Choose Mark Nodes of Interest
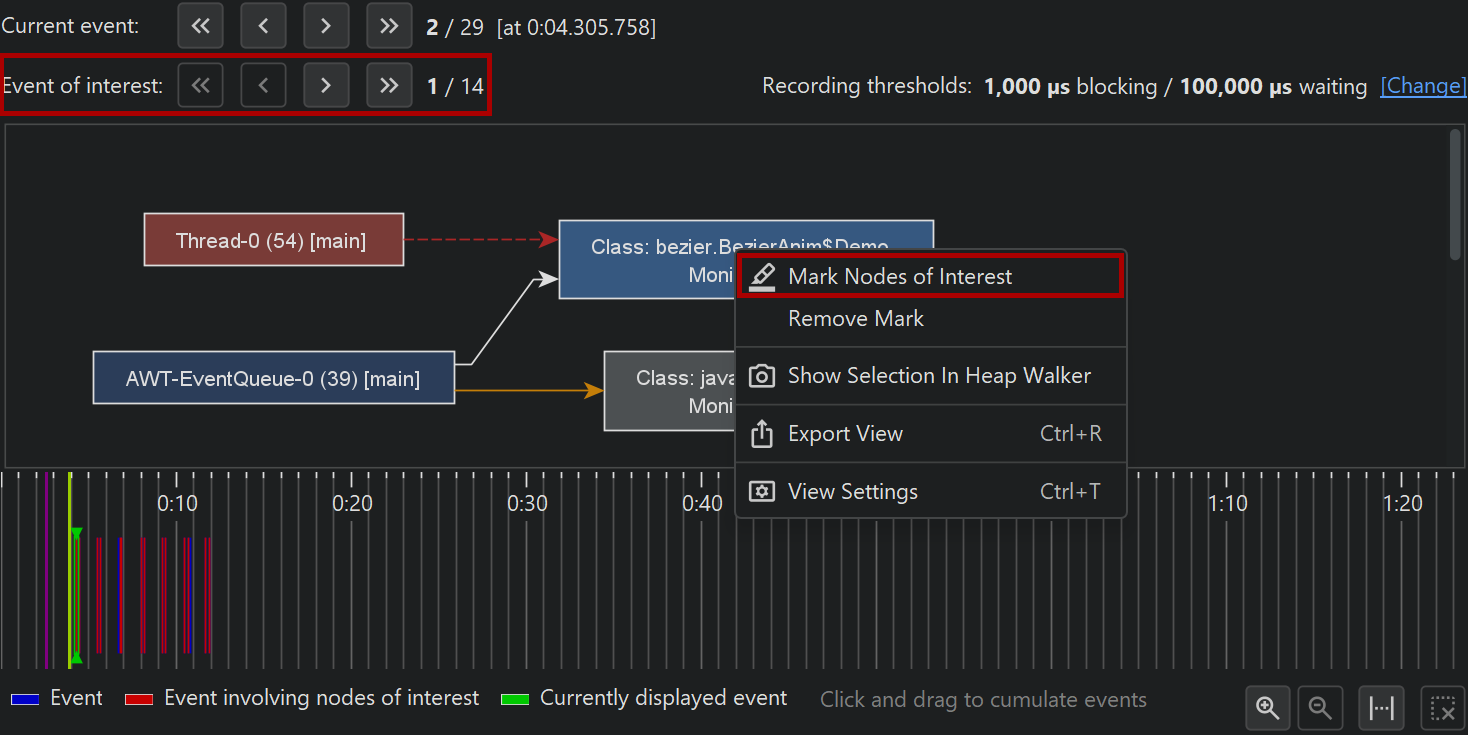 [900, 277]
